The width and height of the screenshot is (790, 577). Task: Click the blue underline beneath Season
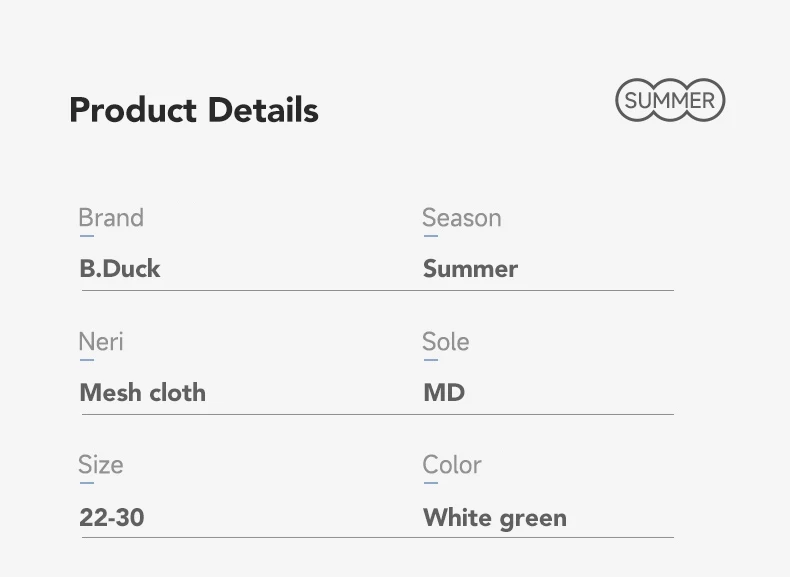click(x=431, y=236)
